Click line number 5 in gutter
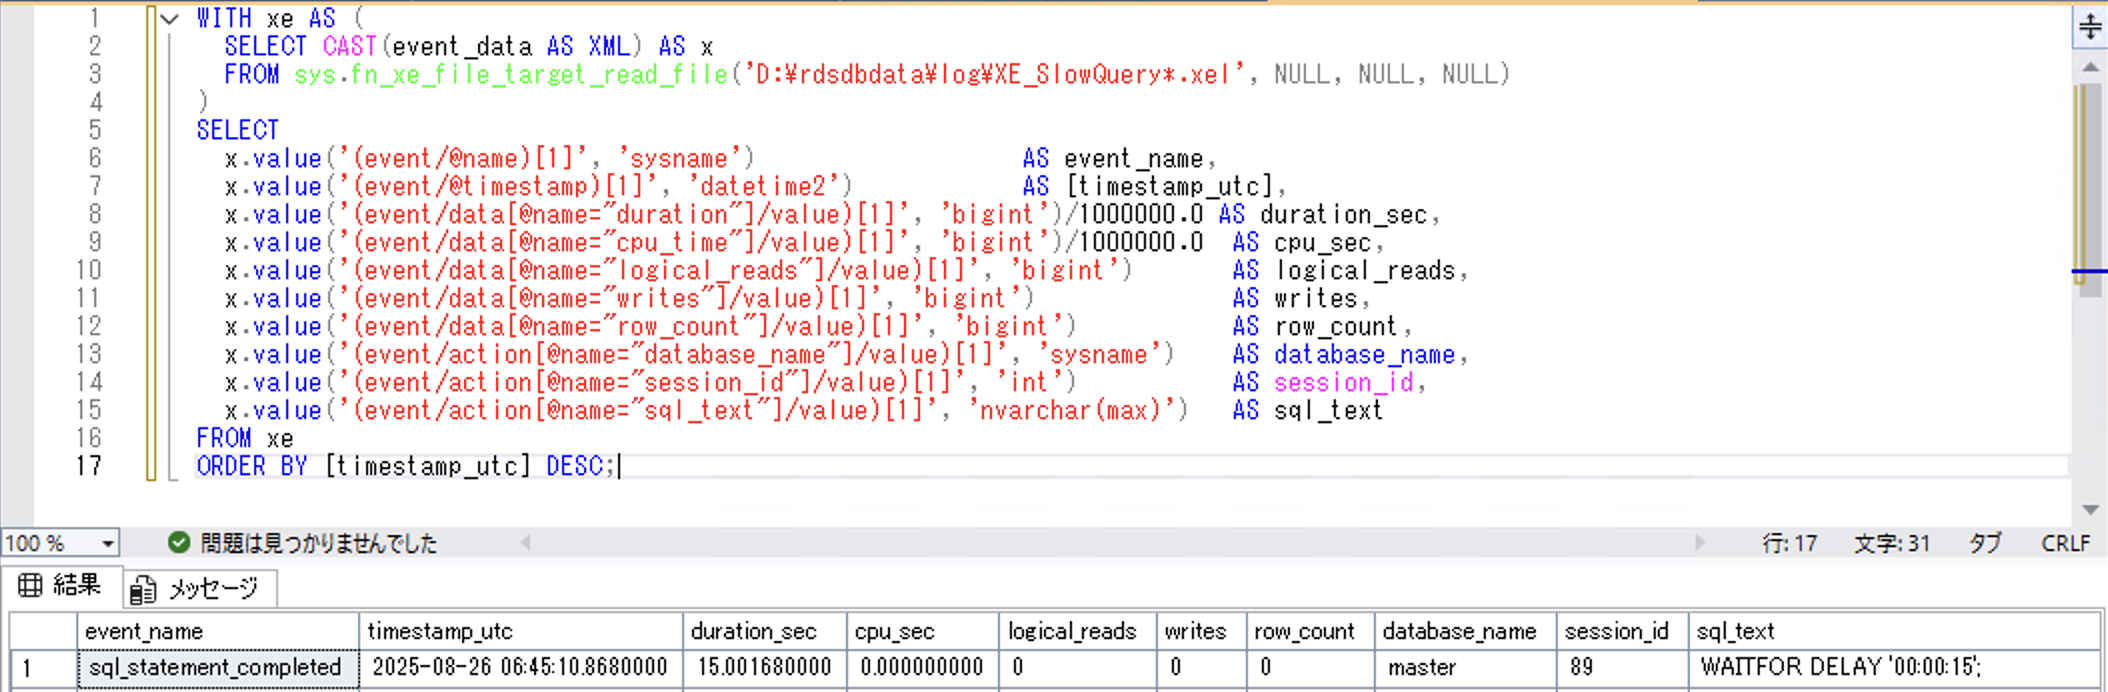The height and width of the screenshot is (692, 2108). pyautogui.click(x=94, y=131)
